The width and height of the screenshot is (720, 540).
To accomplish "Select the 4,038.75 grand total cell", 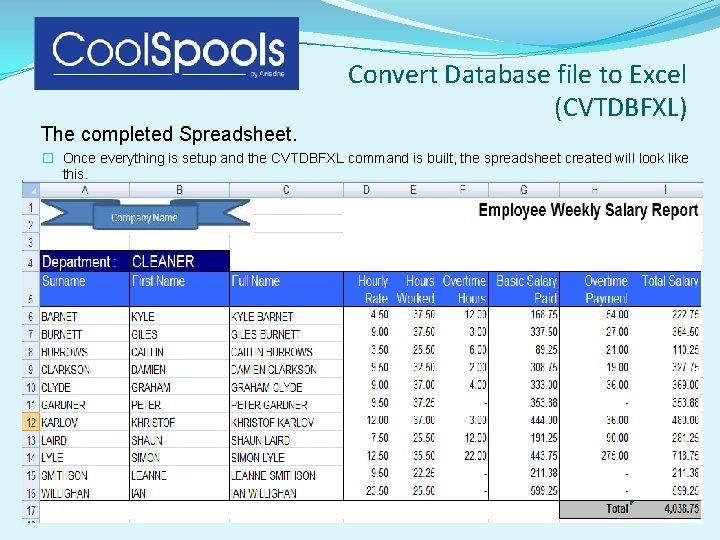I will 665,509.
